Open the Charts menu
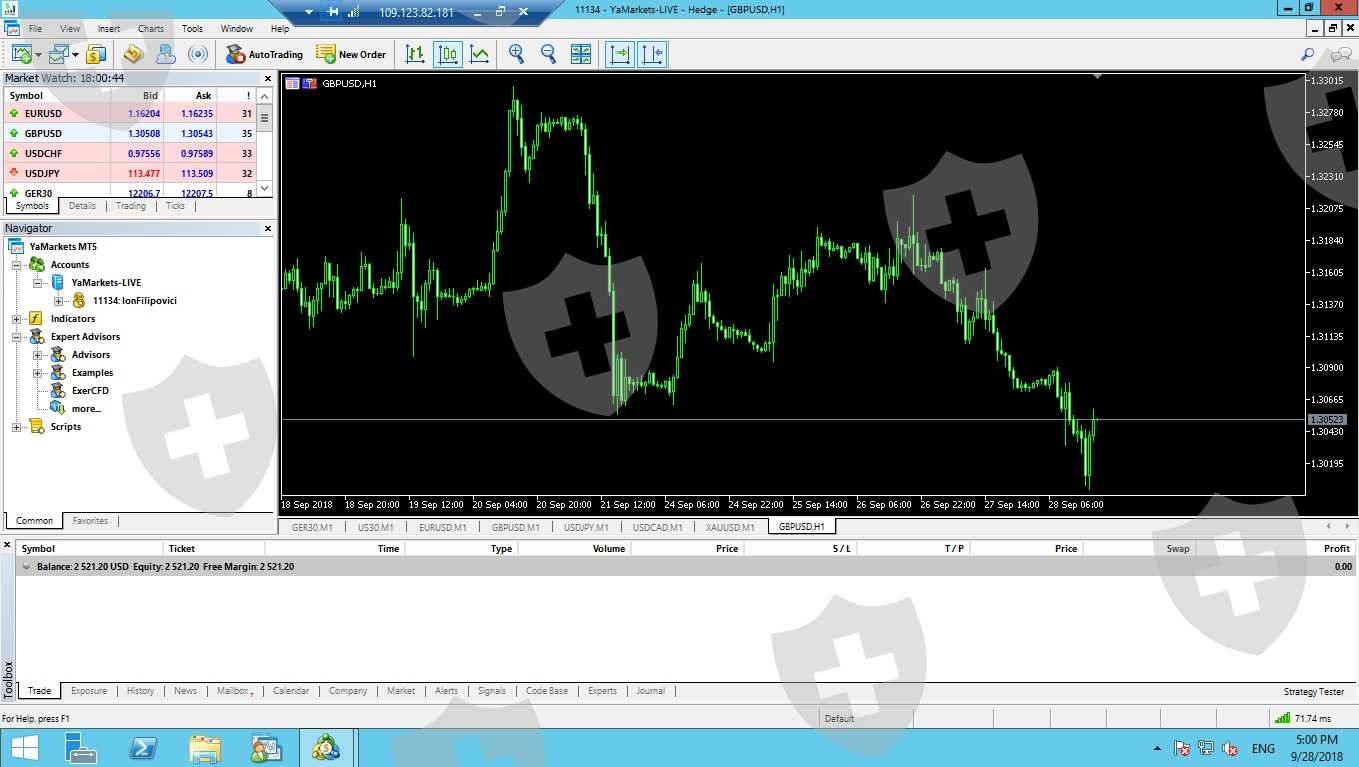Viewport: 1359px width, 767px height. point(151,29)
